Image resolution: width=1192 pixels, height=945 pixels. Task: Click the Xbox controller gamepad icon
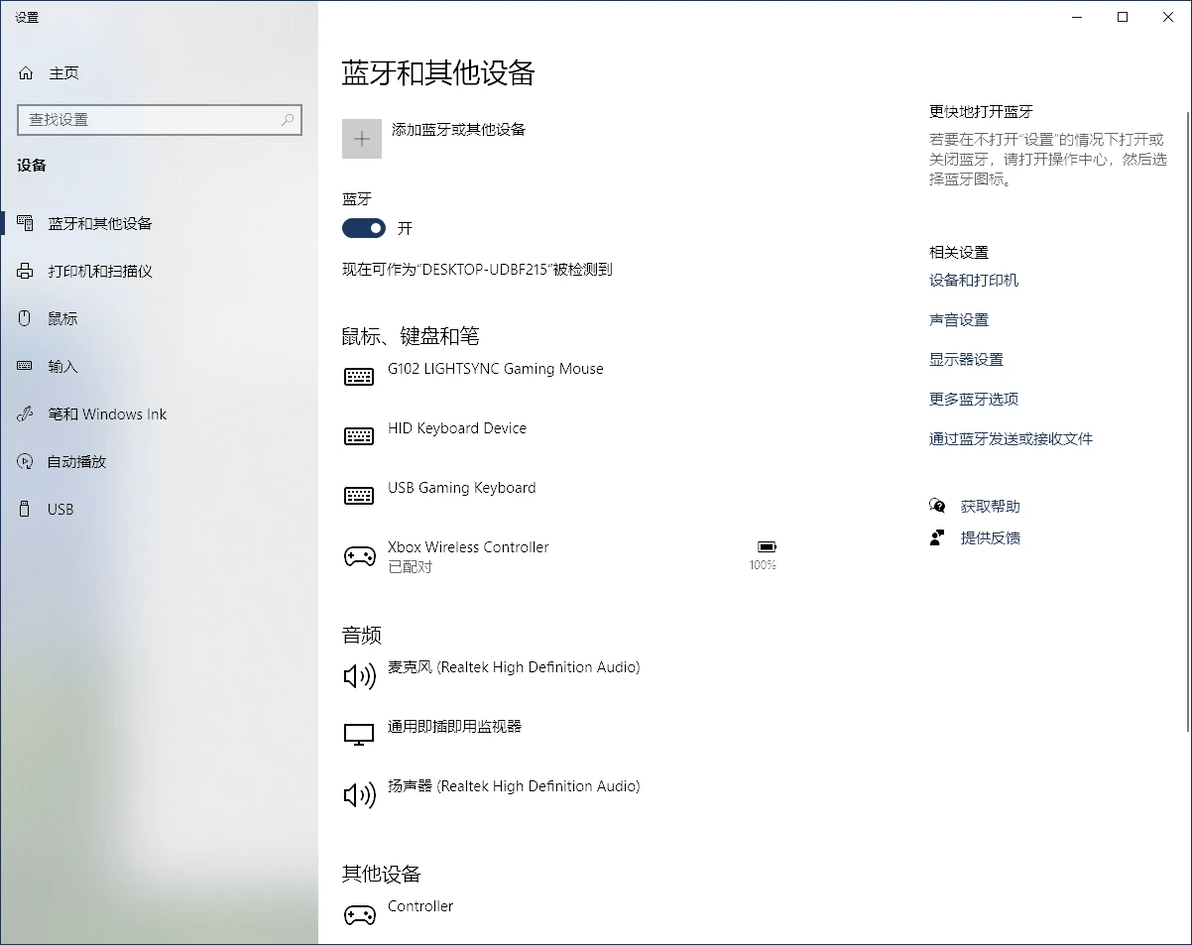[x=359, y=555]
